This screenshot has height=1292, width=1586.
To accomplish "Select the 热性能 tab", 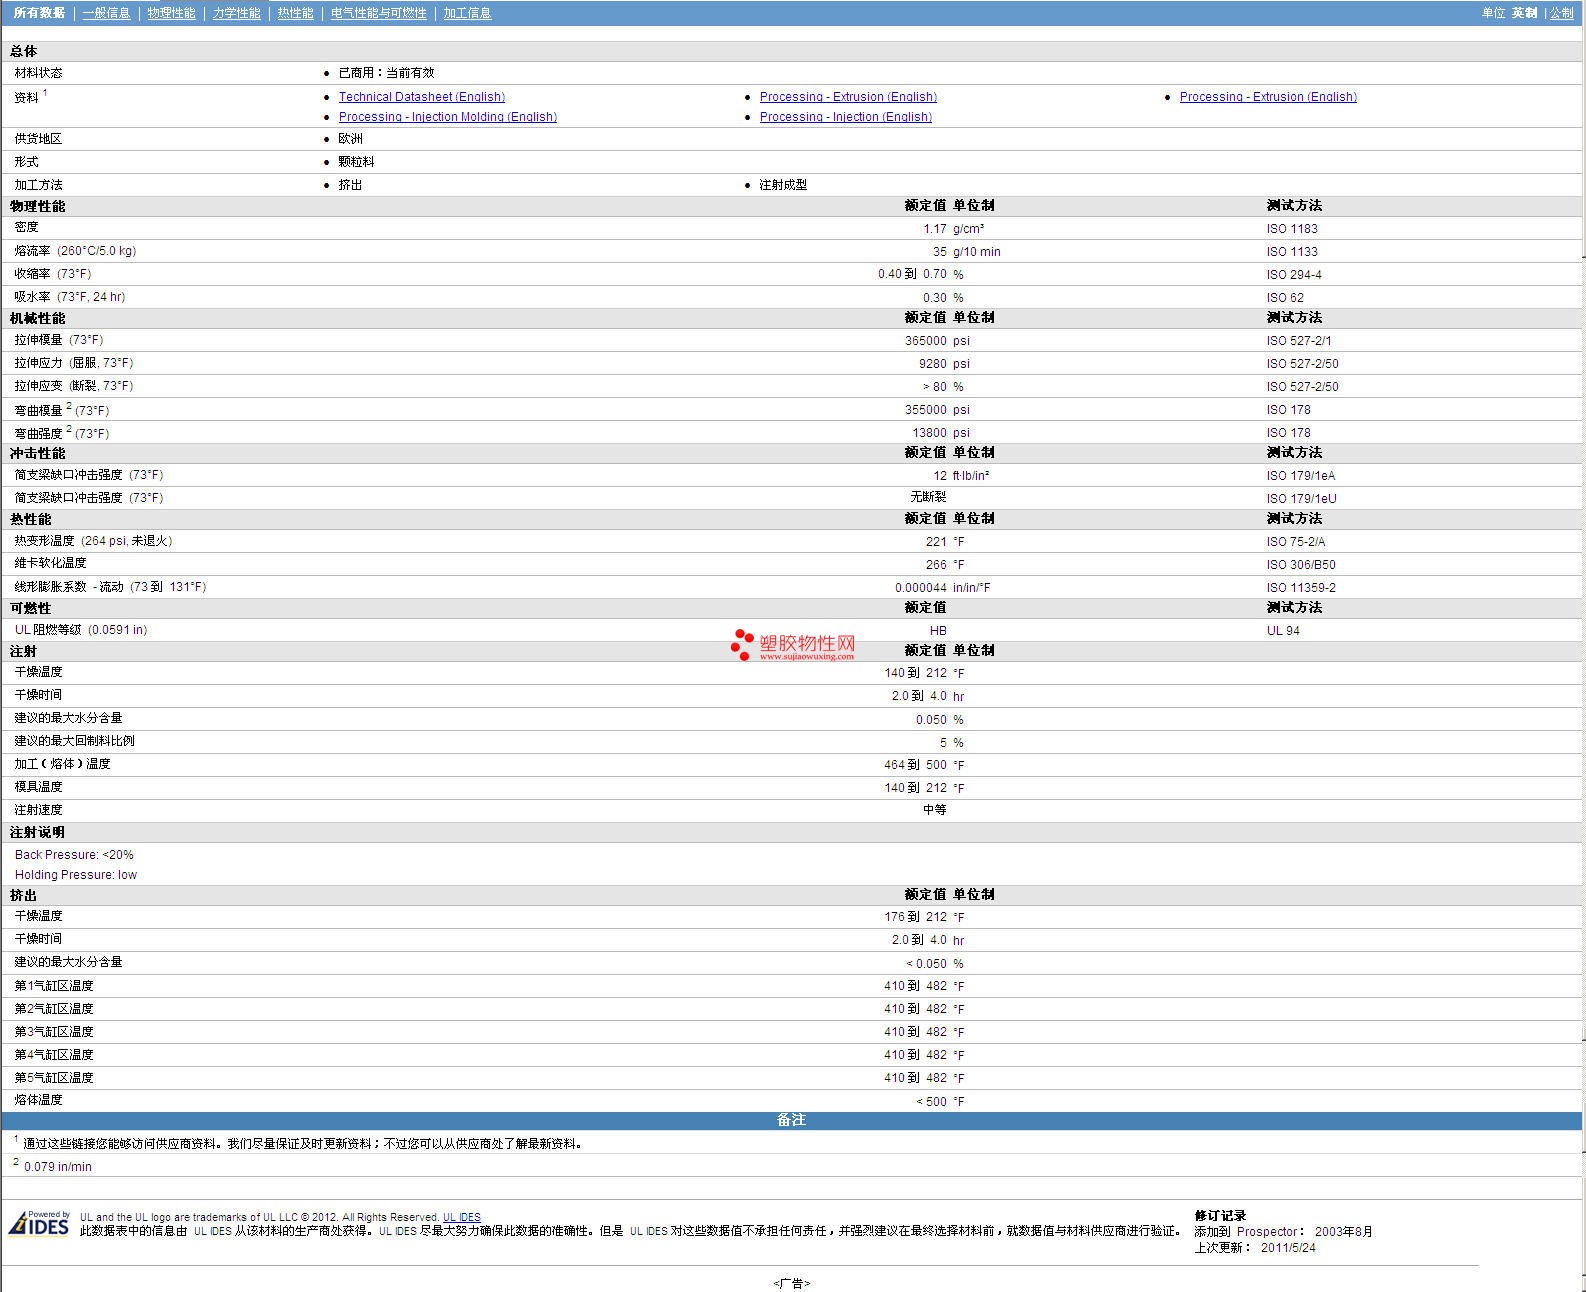I will point(295,13).
